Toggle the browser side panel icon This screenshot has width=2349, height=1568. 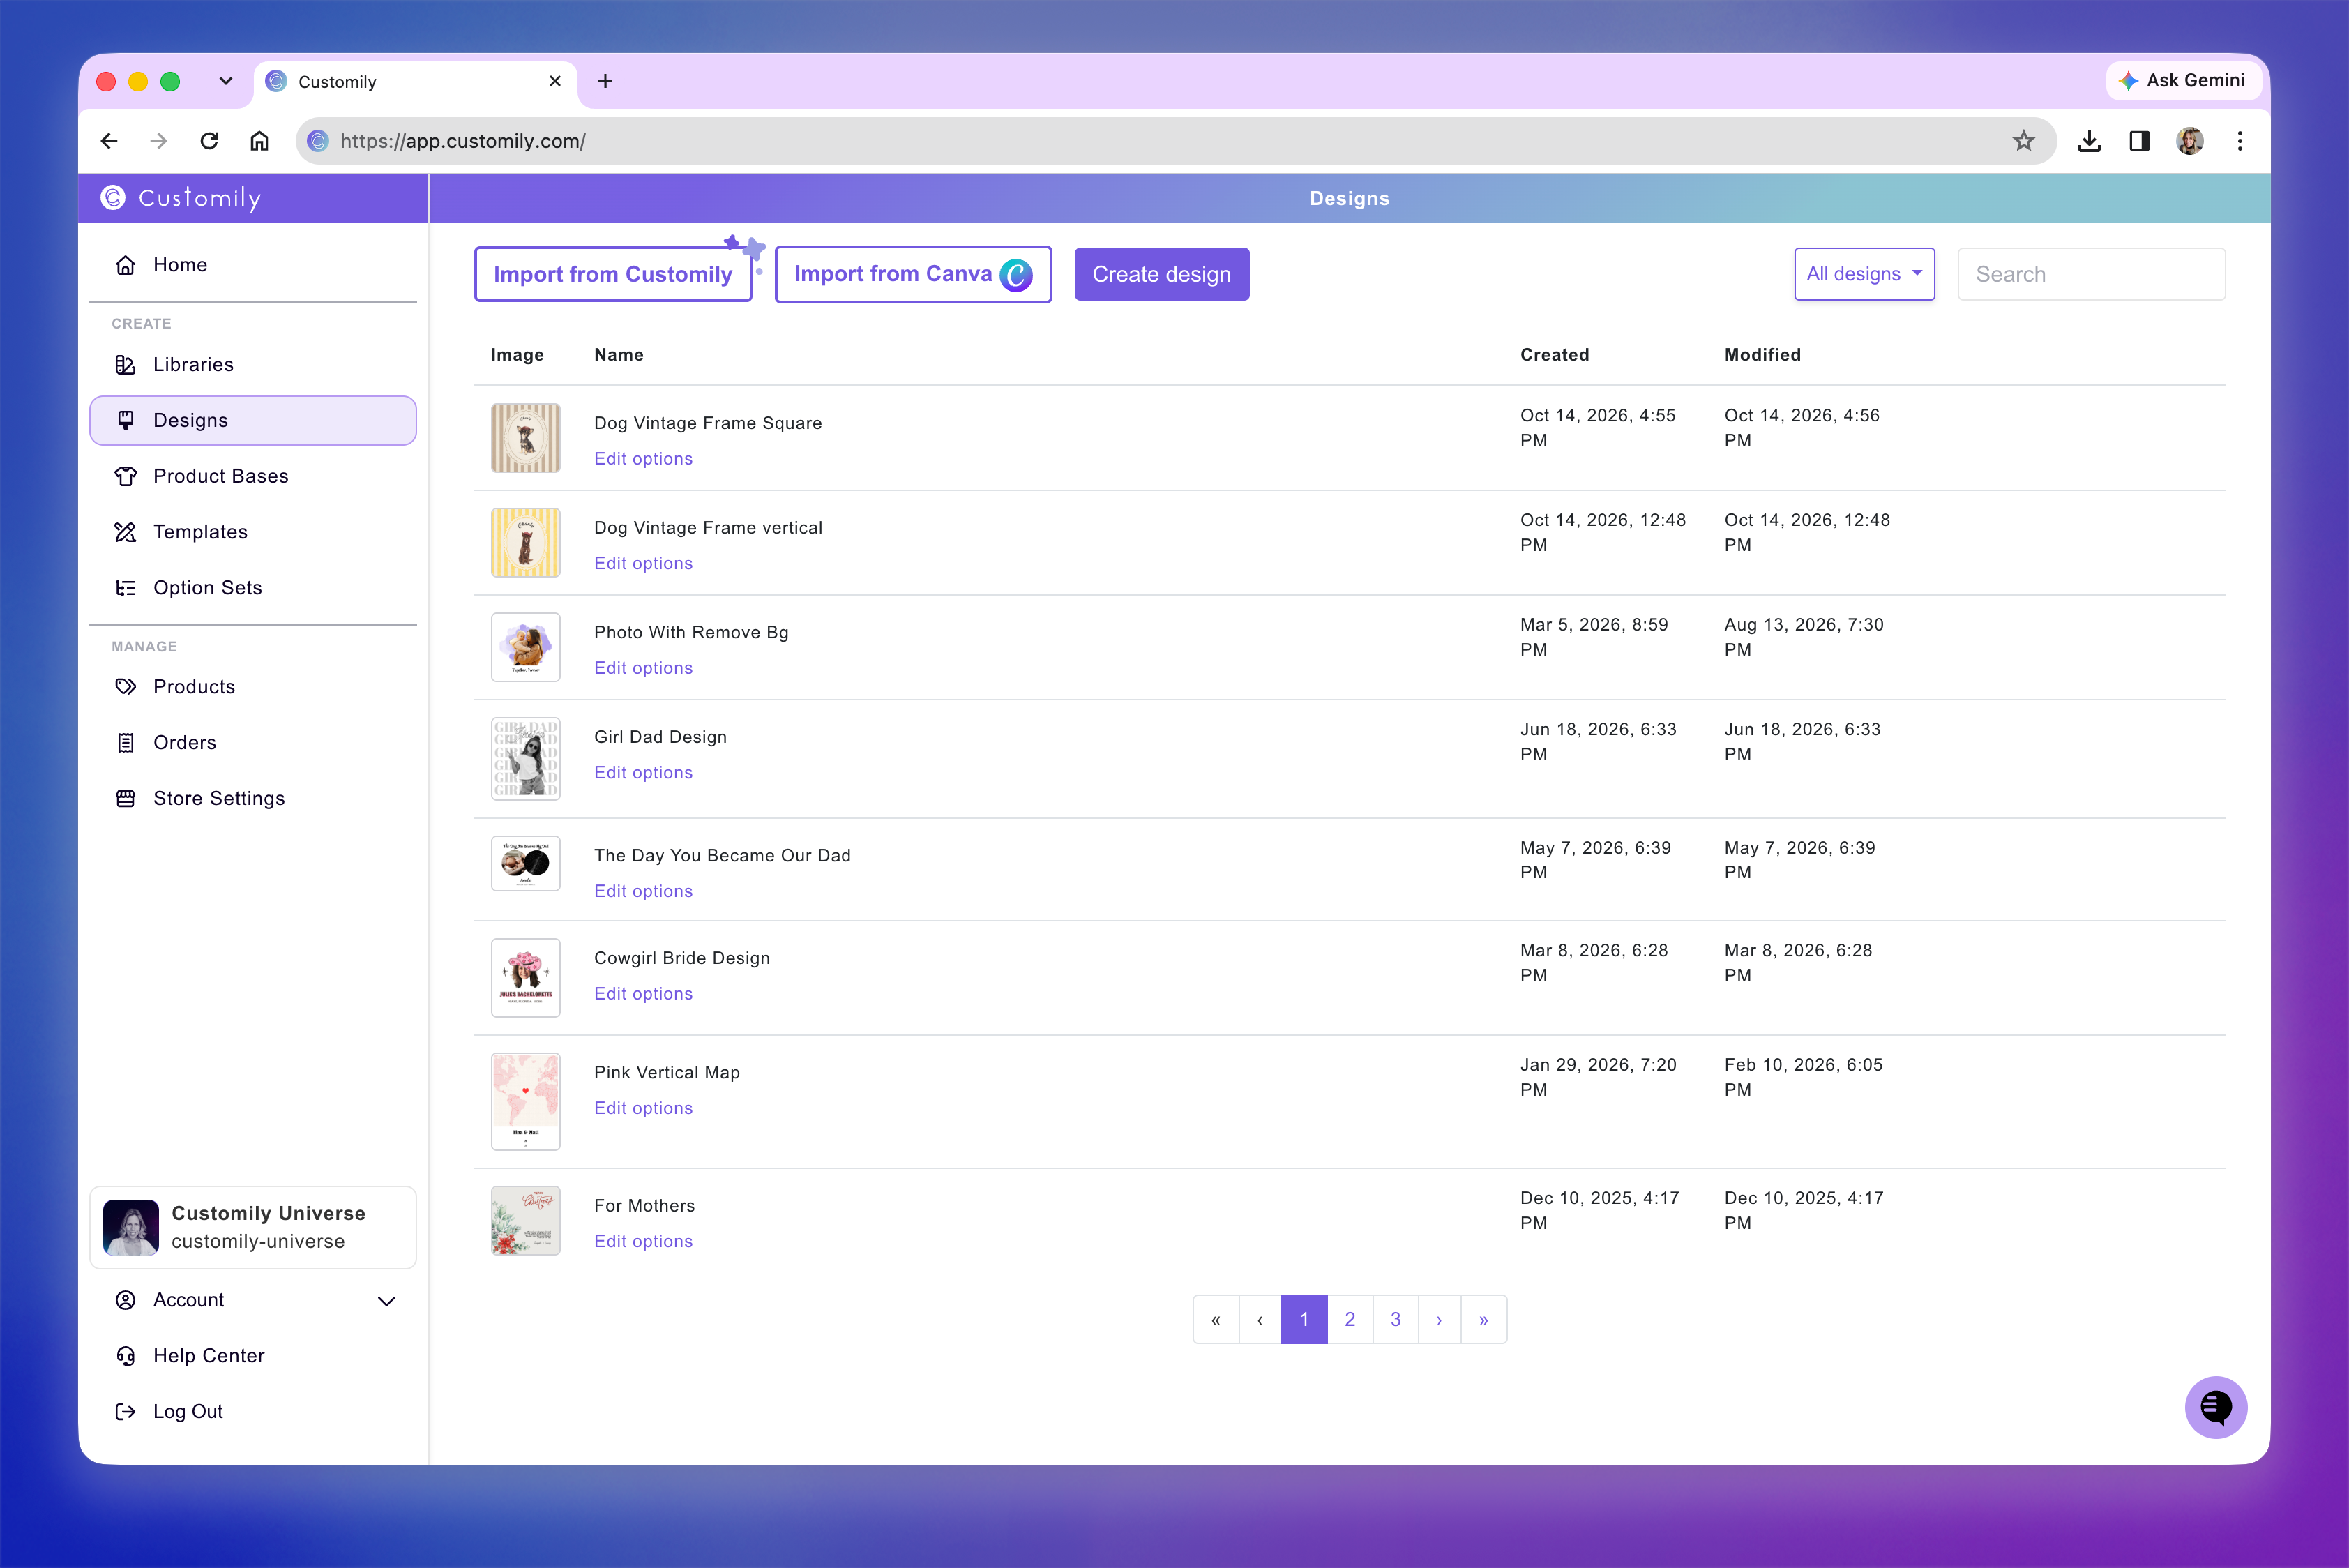pos(2139,141)
